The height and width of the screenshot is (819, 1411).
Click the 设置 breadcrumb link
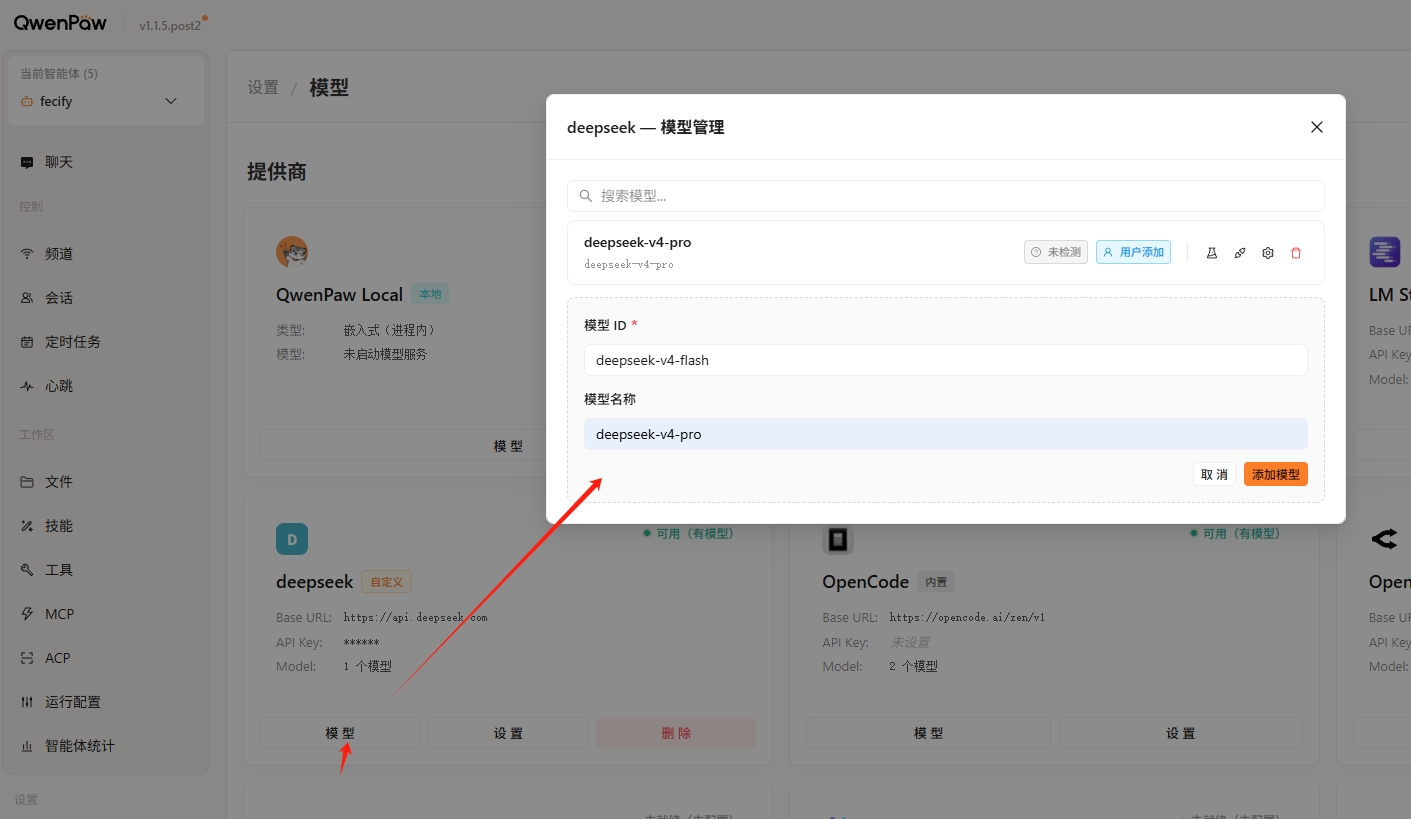(263, 87)
